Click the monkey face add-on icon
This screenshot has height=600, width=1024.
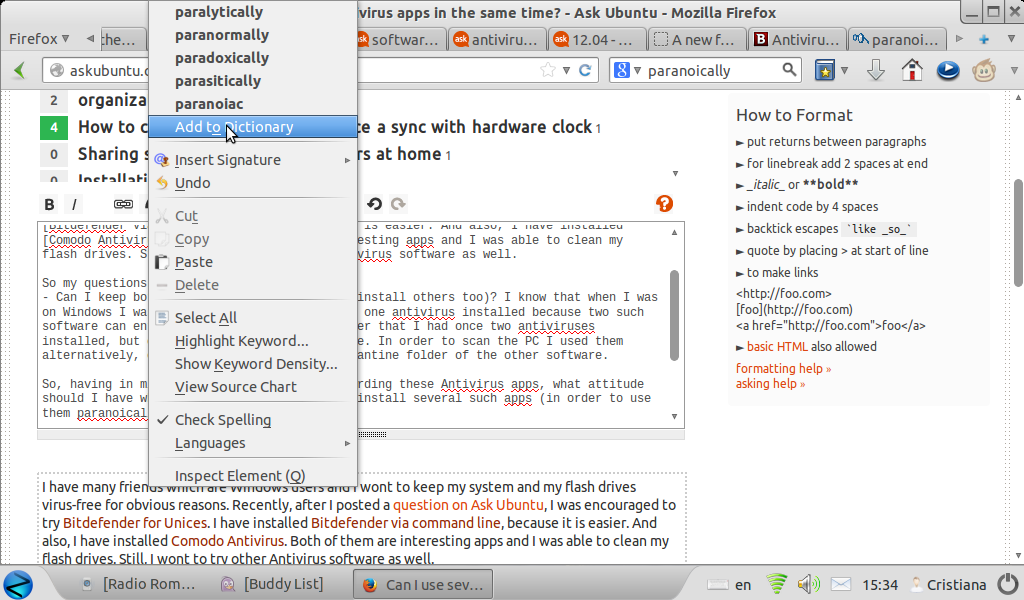tap(984, 70)
